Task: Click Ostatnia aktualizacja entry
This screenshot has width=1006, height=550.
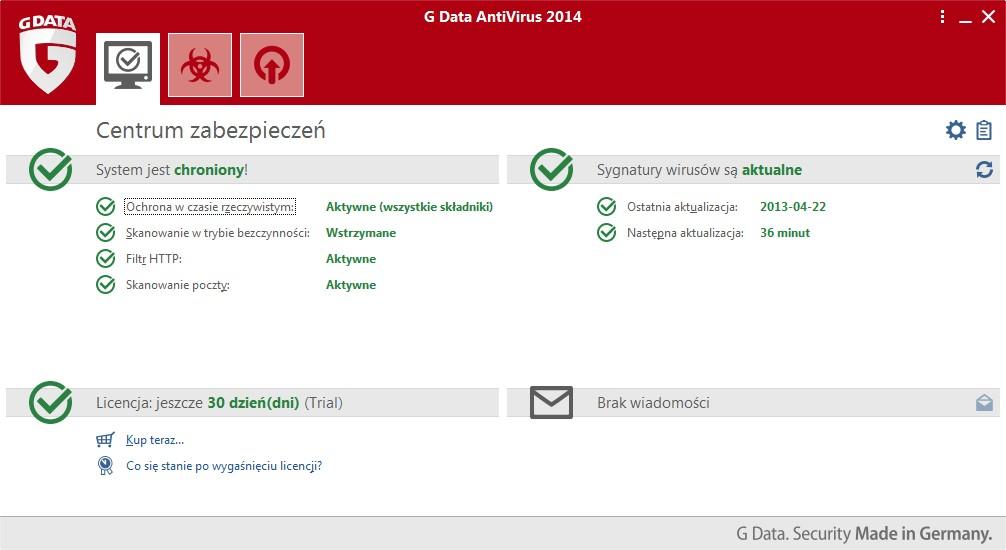Action: (x=682, y=207)
